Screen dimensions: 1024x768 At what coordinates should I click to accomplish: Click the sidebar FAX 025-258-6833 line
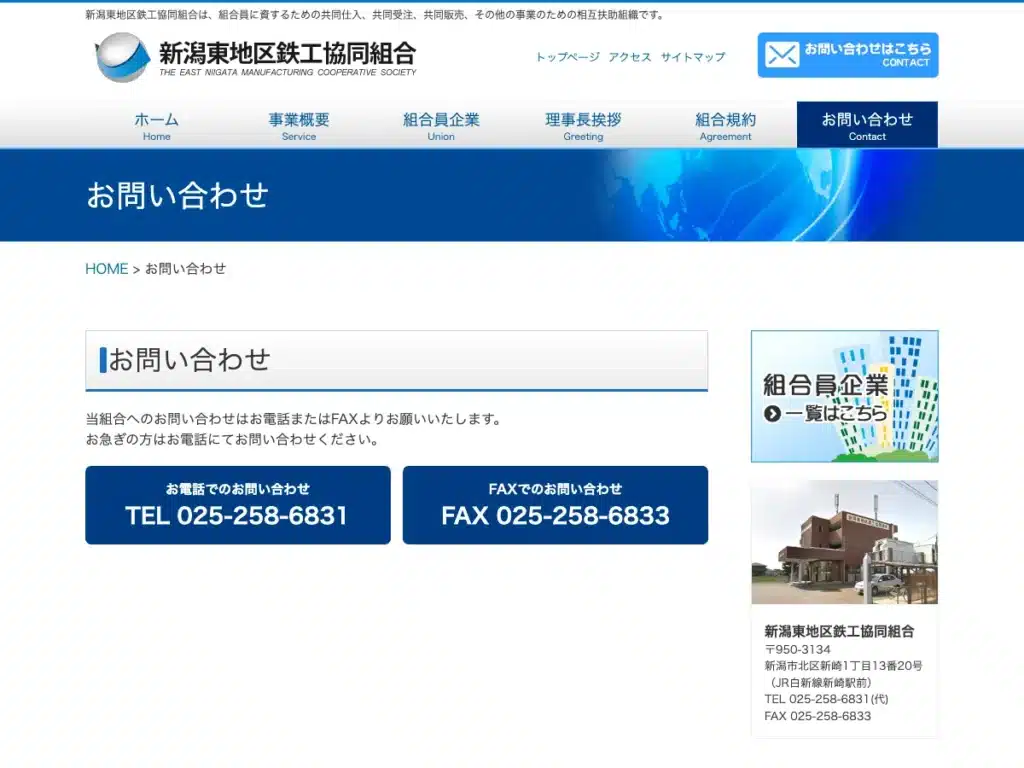(818, 716)
